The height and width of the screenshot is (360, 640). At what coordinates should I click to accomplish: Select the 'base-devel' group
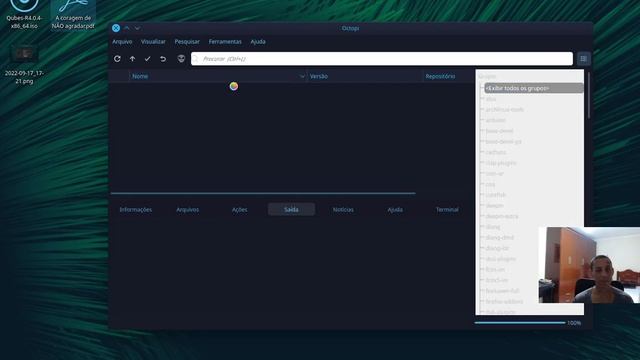[499, 131]
